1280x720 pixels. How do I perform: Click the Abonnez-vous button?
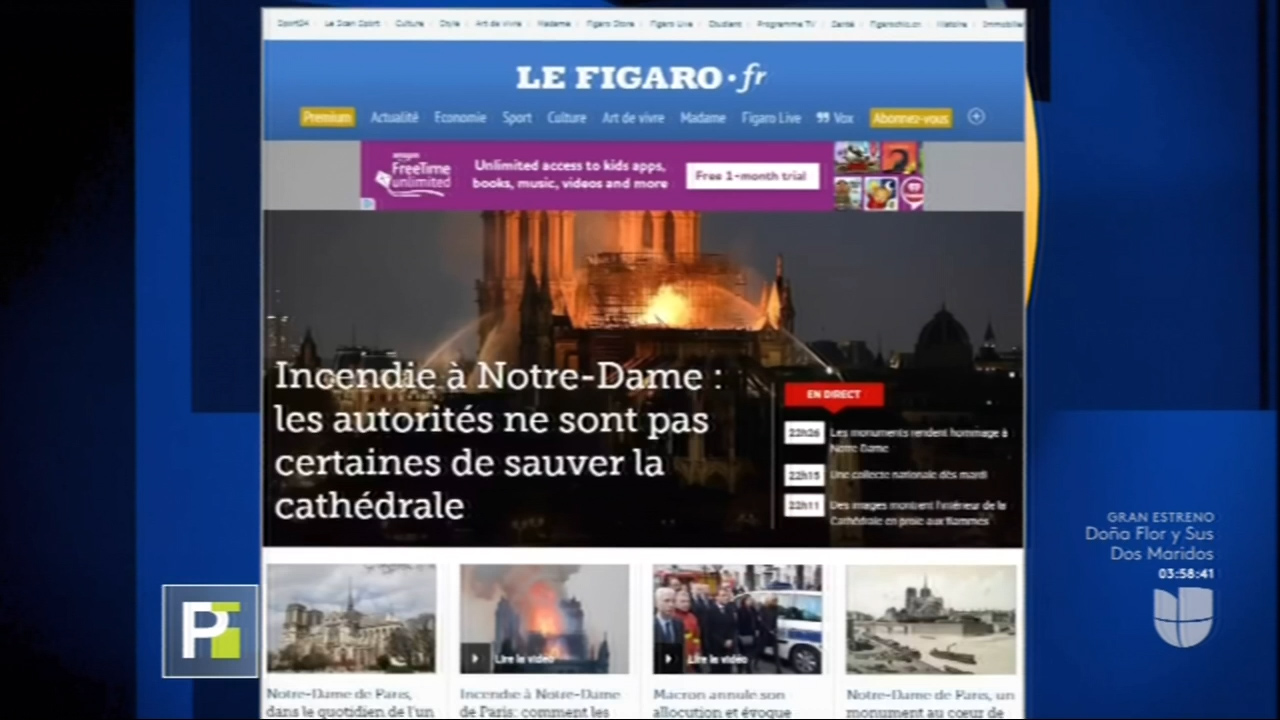coord(910,118)
